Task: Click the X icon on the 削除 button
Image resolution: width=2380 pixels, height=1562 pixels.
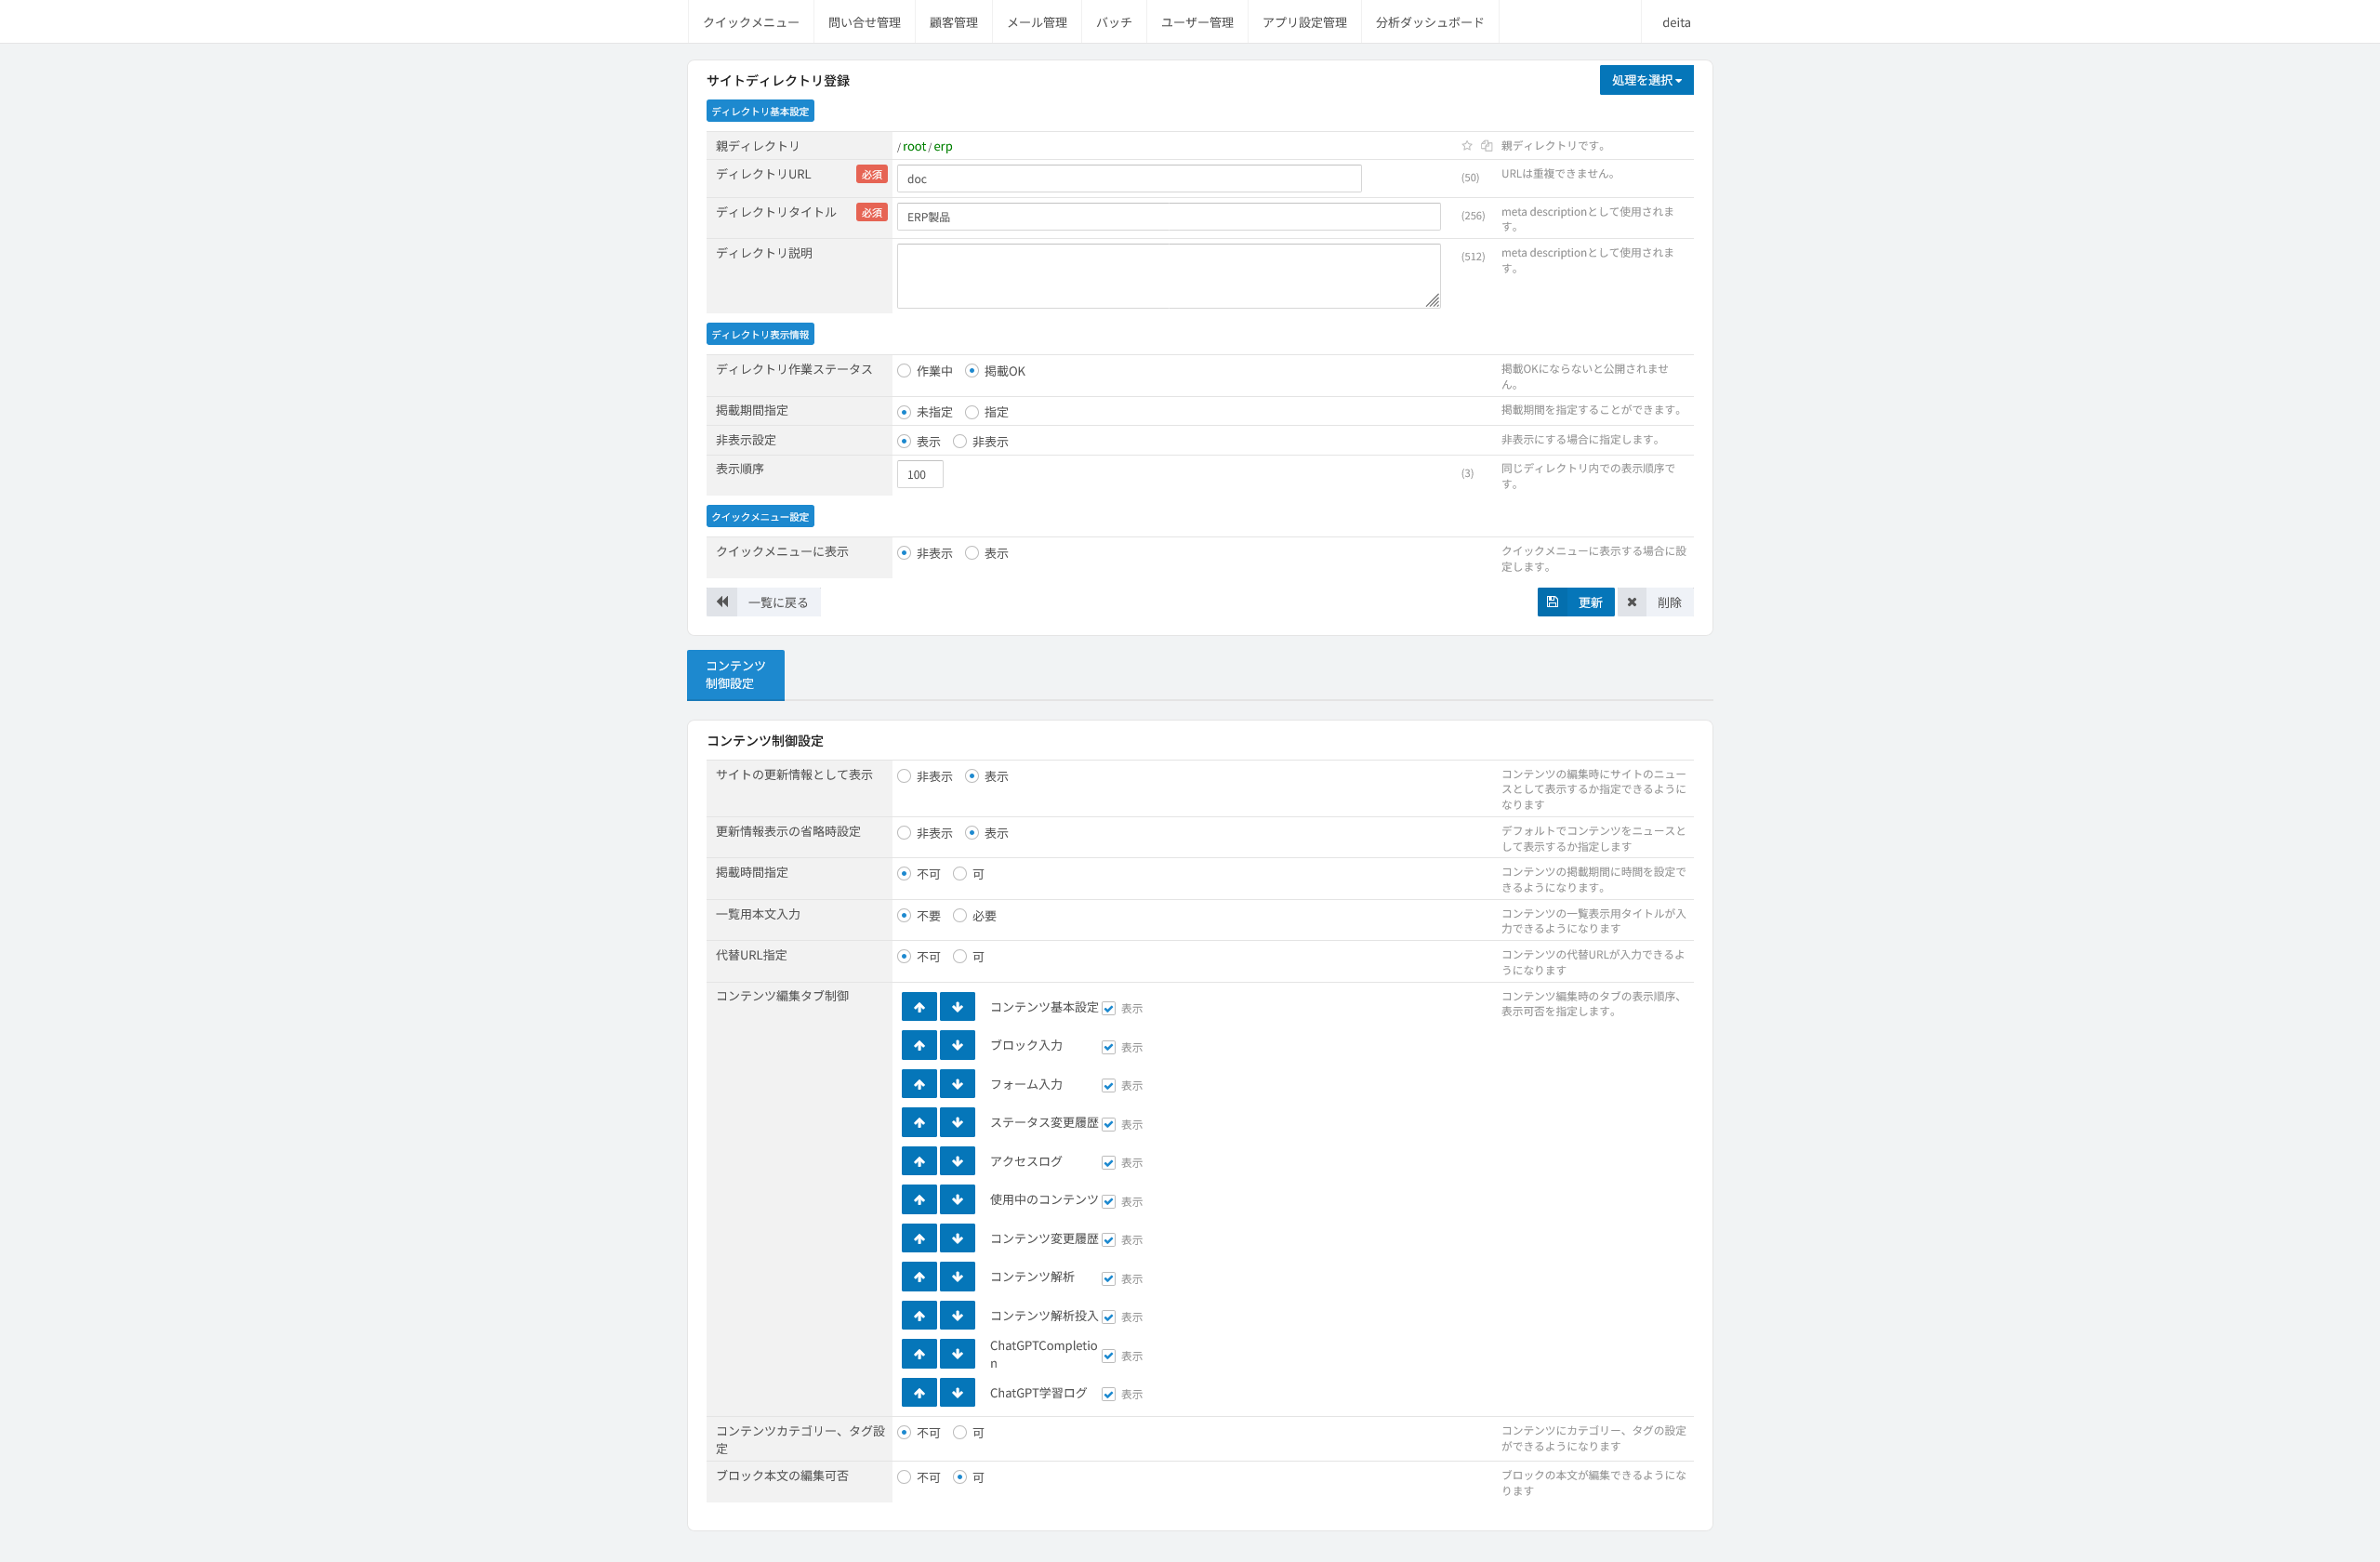Action: coord(1632,602)
